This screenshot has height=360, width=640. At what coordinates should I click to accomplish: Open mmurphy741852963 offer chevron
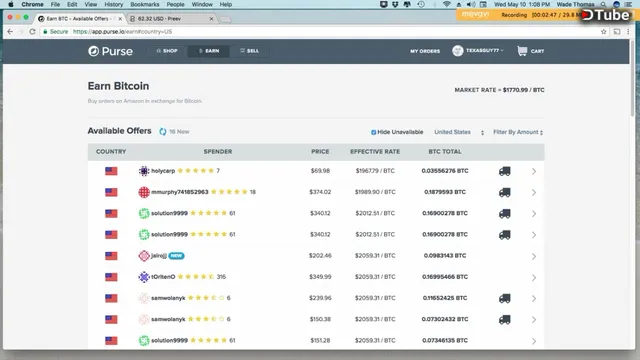(x=534, y=193)
